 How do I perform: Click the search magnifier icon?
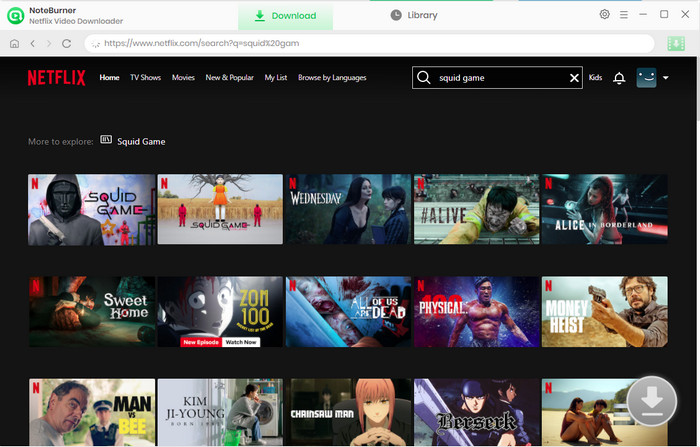[424, 78]
